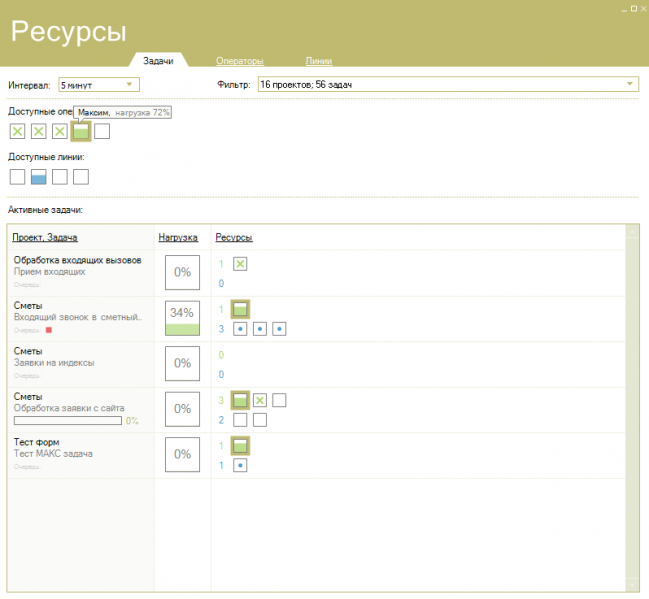Click the 0% progress bar under Обработка заявки
Viewport: 649px width, 599px height.
(68, 421)
